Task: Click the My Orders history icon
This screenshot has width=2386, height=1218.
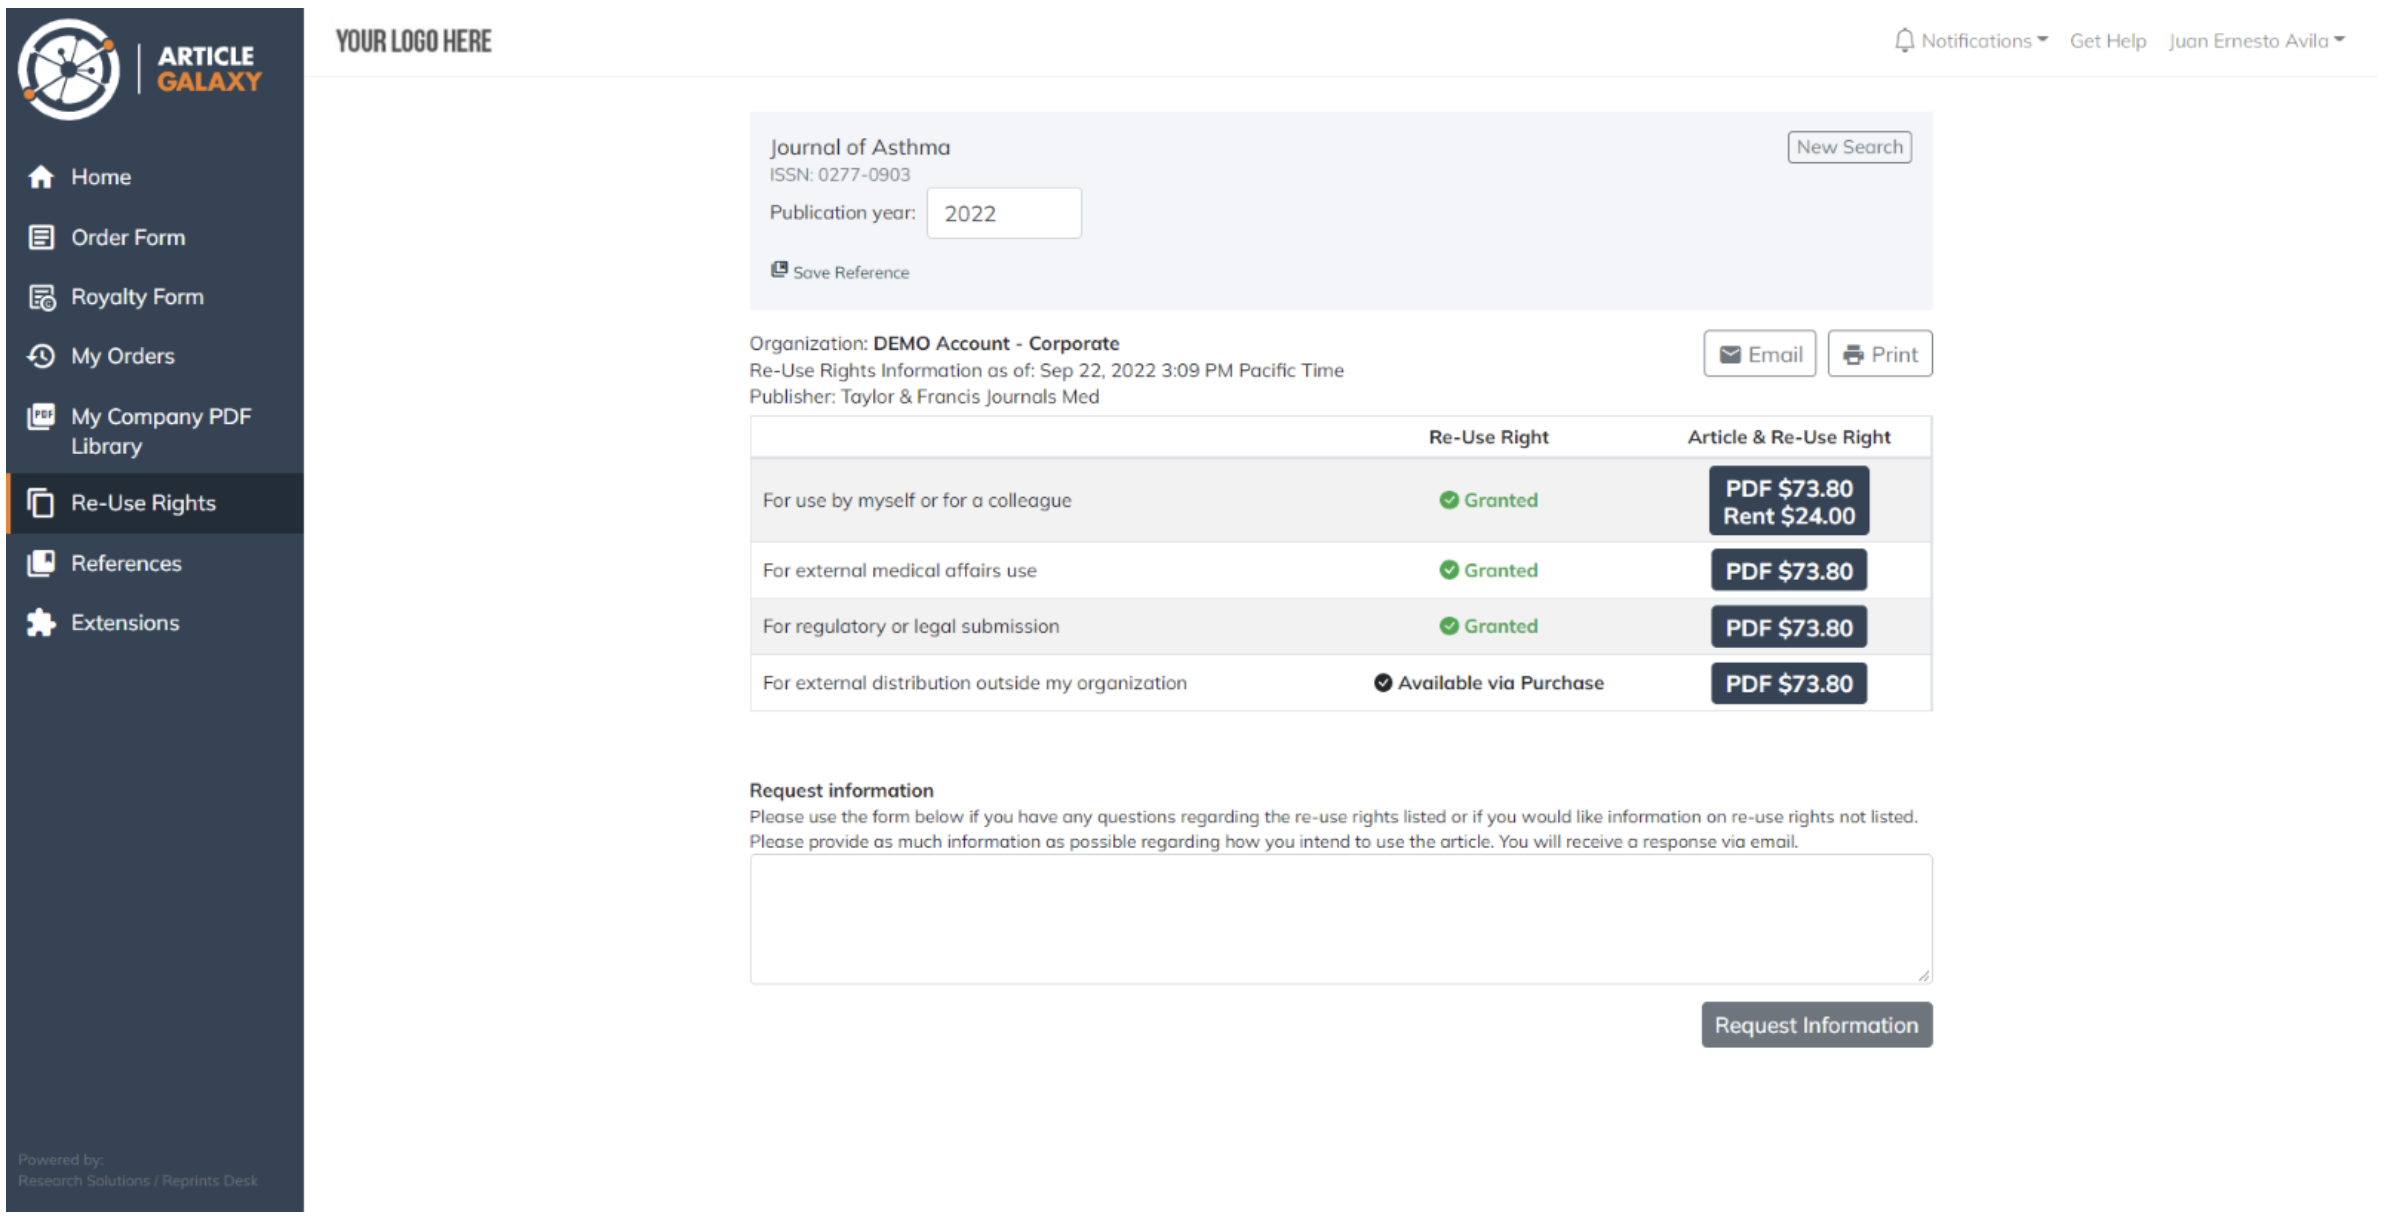Action: tap(41, 356)
